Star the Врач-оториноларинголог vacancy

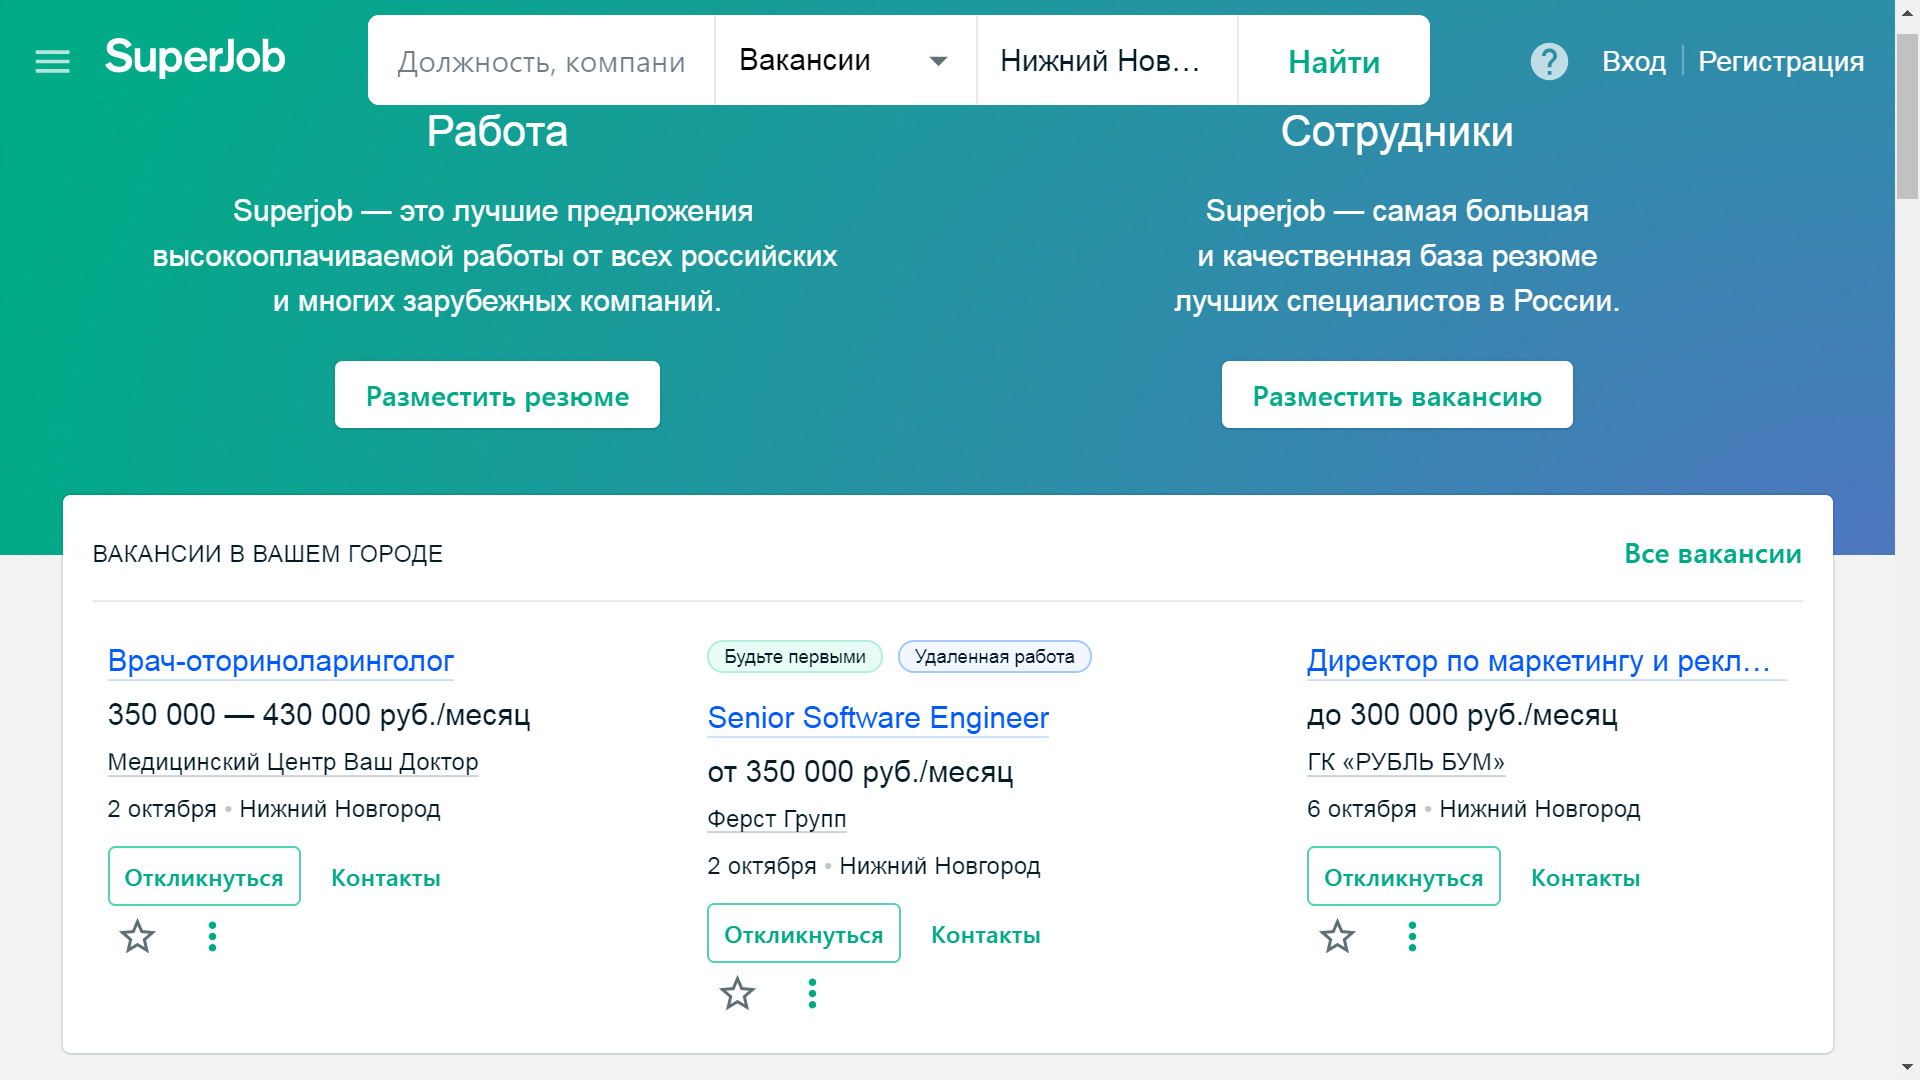(137, 937)
